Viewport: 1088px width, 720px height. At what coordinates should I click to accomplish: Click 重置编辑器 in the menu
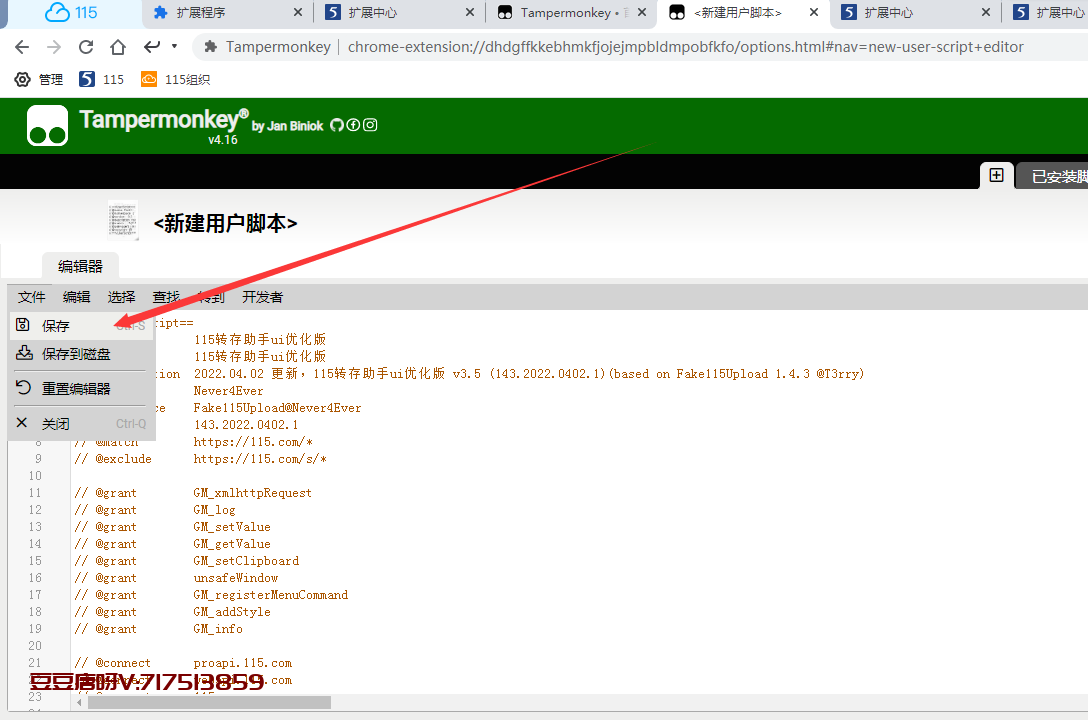click(76, 389)
